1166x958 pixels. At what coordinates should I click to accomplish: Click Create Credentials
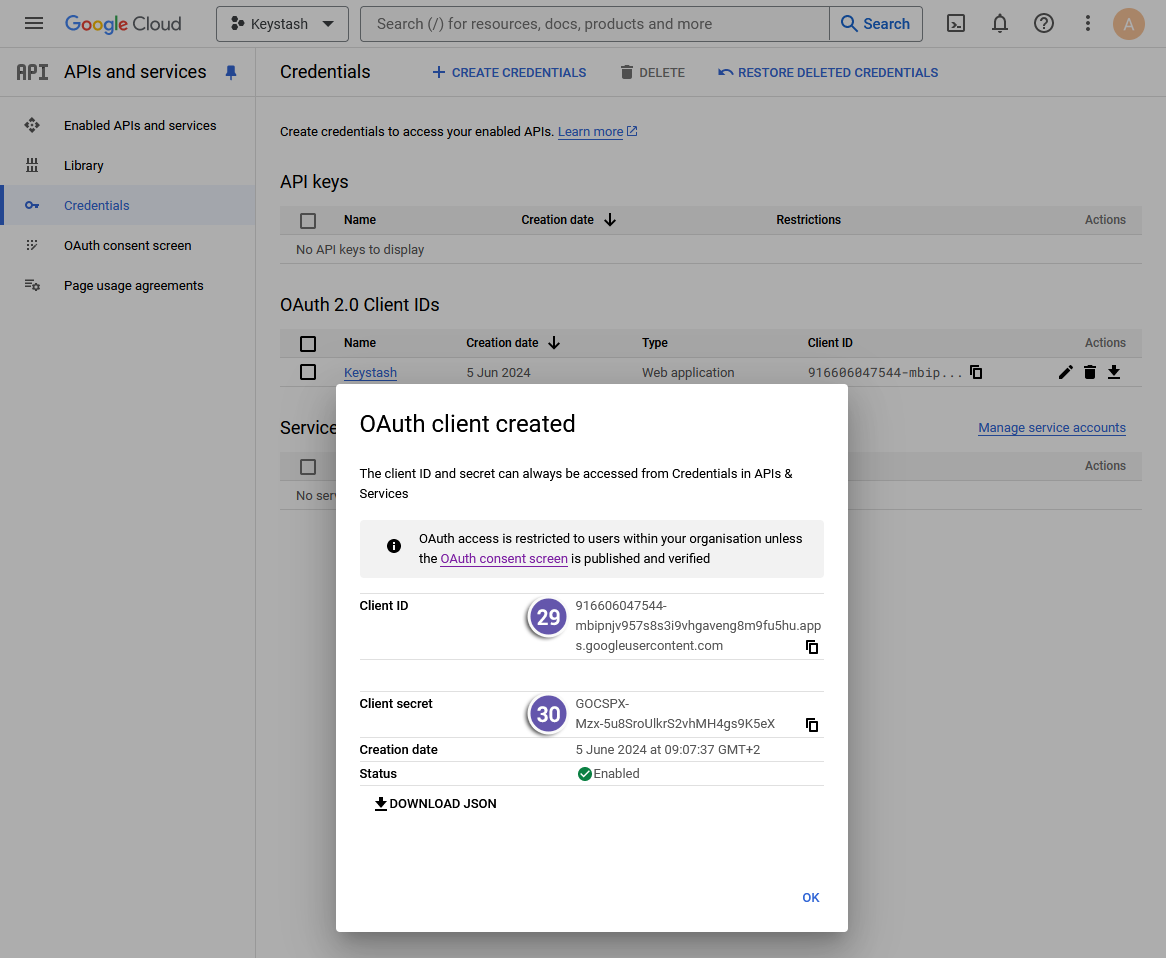click(x=509, y=72)
